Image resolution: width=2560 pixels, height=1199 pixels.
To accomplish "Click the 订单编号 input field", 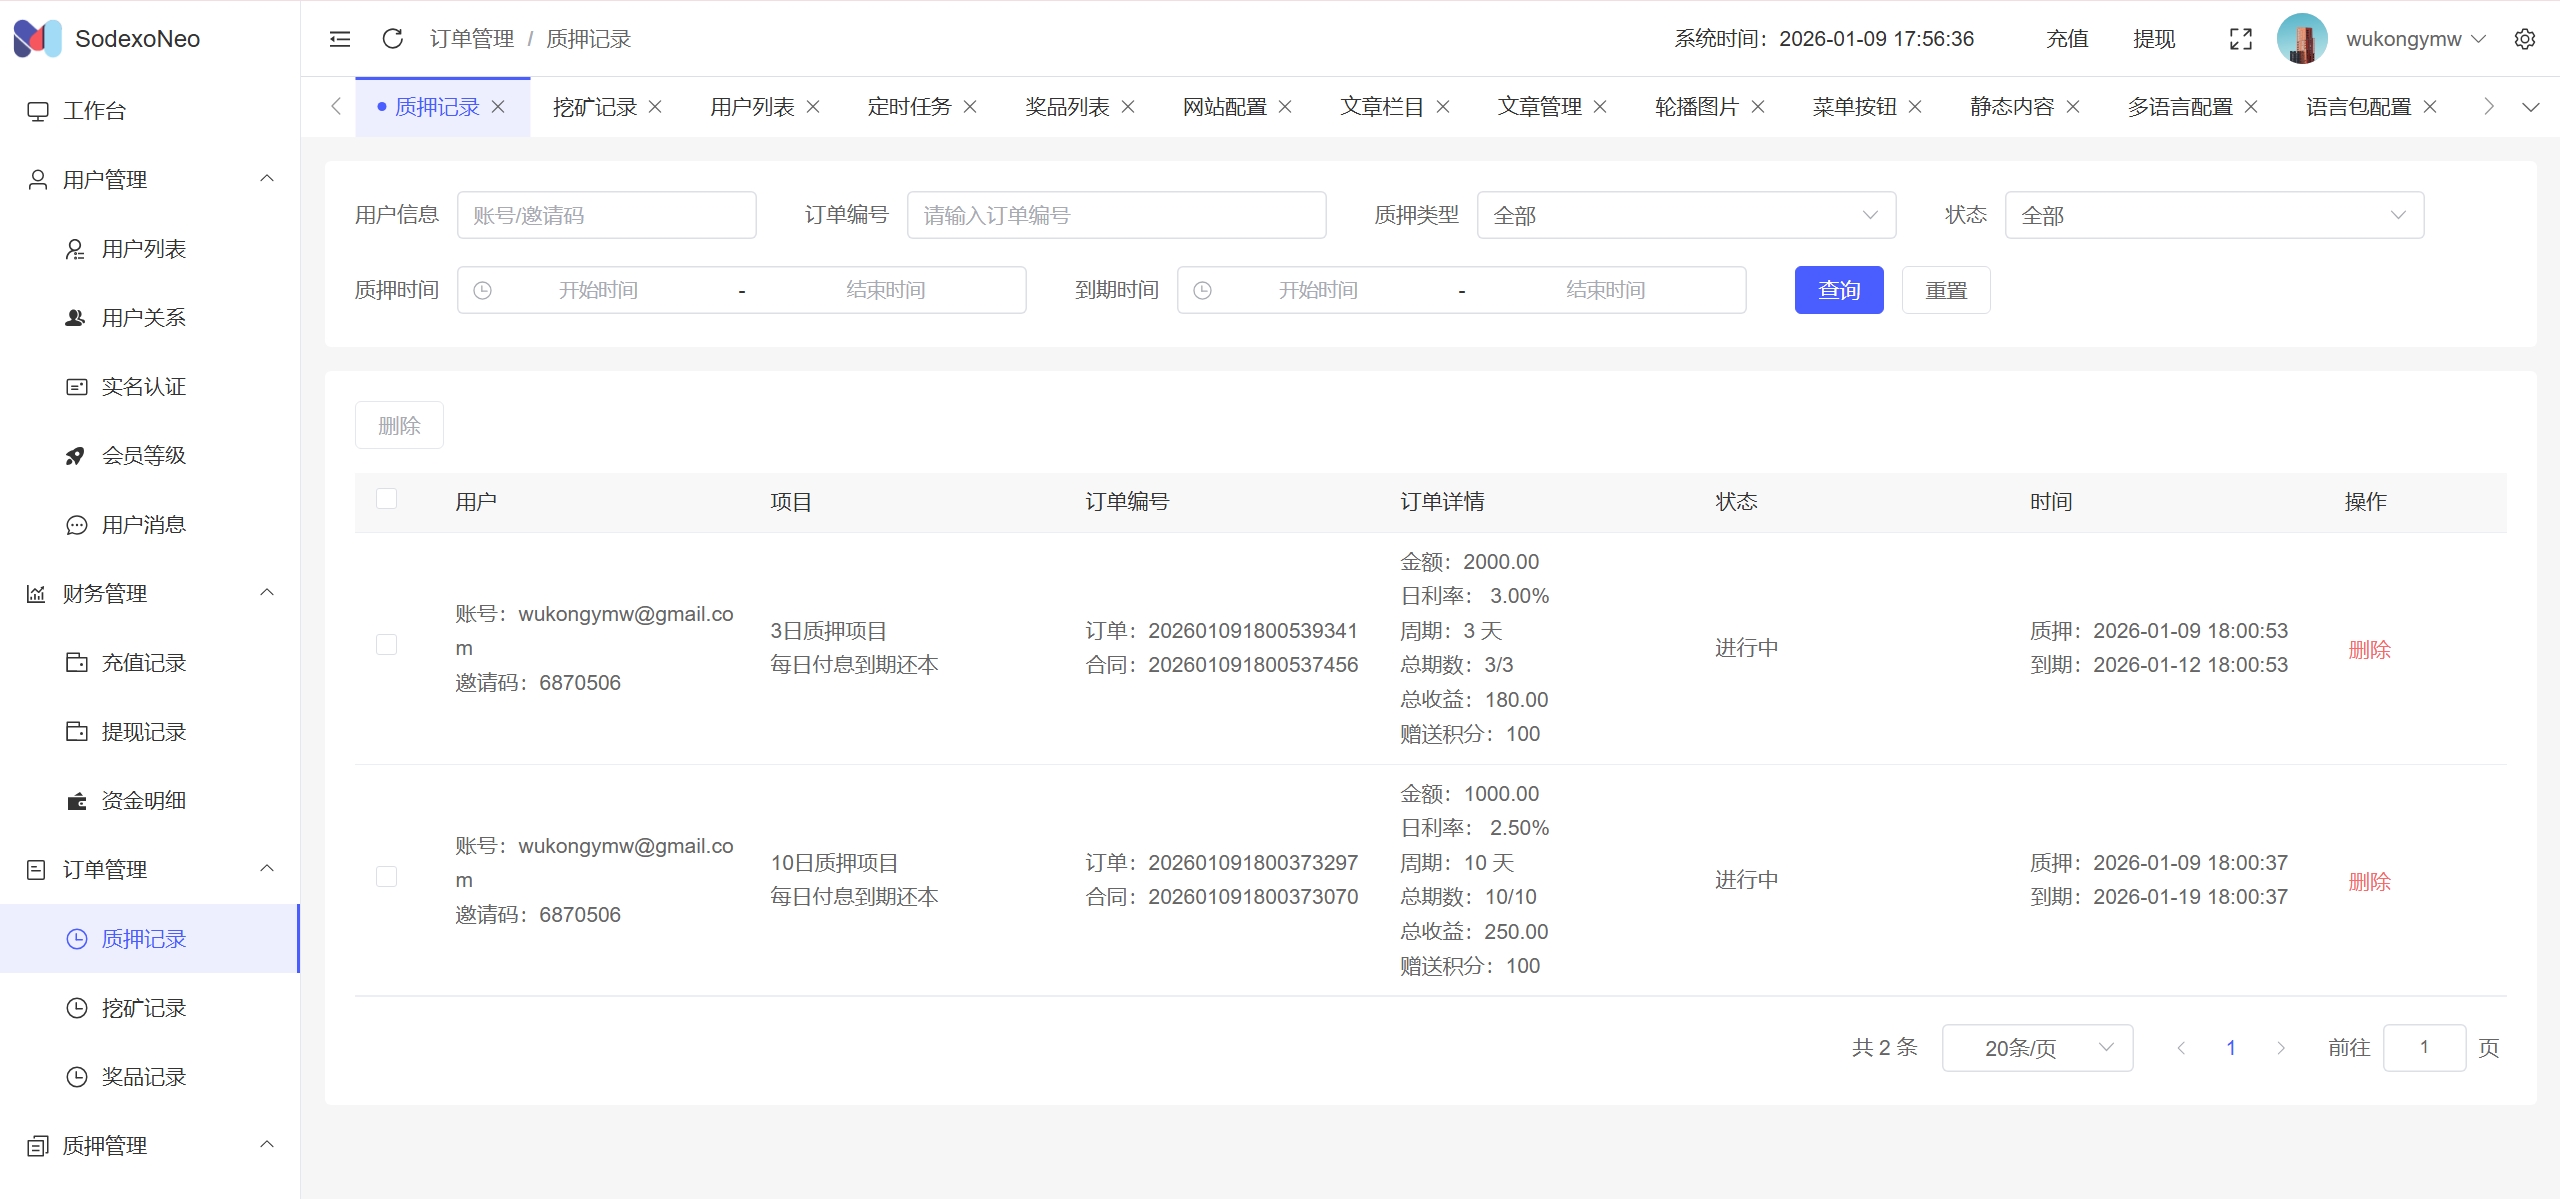I will pos(1116,216).
